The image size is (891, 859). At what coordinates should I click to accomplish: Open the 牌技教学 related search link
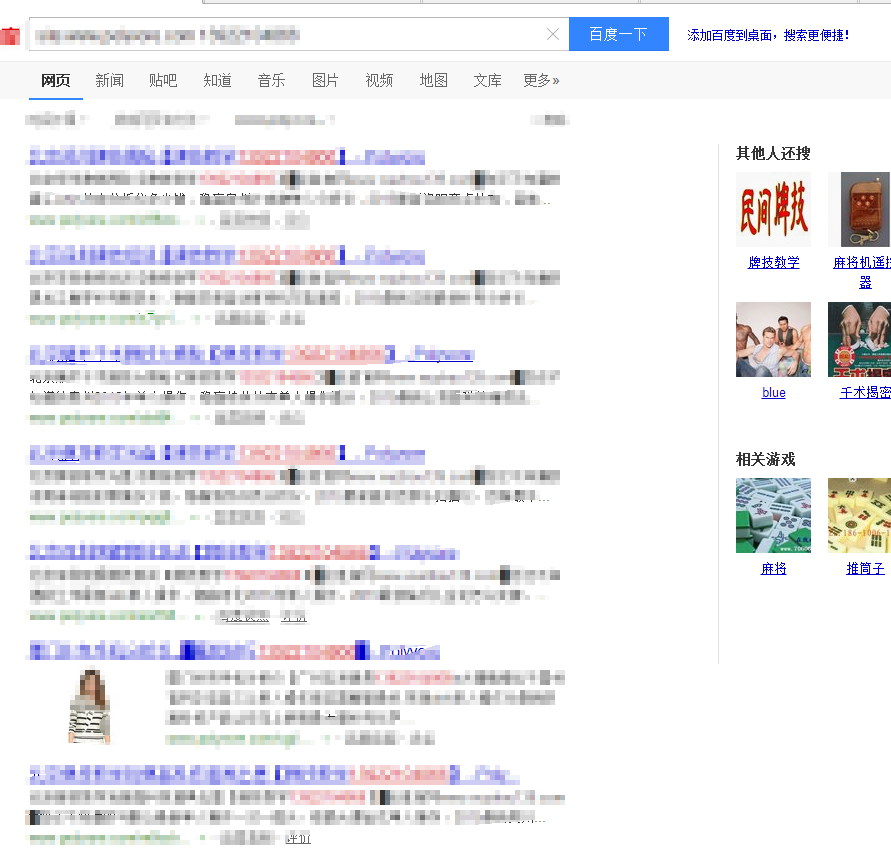click(x=773, y=263)
